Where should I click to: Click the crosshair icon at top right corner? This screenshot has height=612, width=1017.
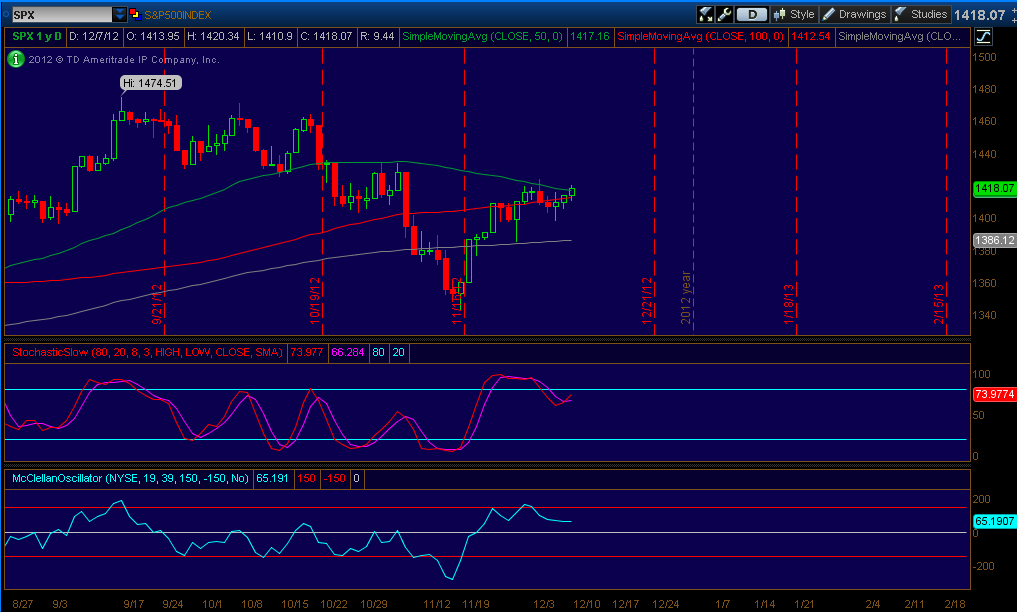coord(1014,14)
